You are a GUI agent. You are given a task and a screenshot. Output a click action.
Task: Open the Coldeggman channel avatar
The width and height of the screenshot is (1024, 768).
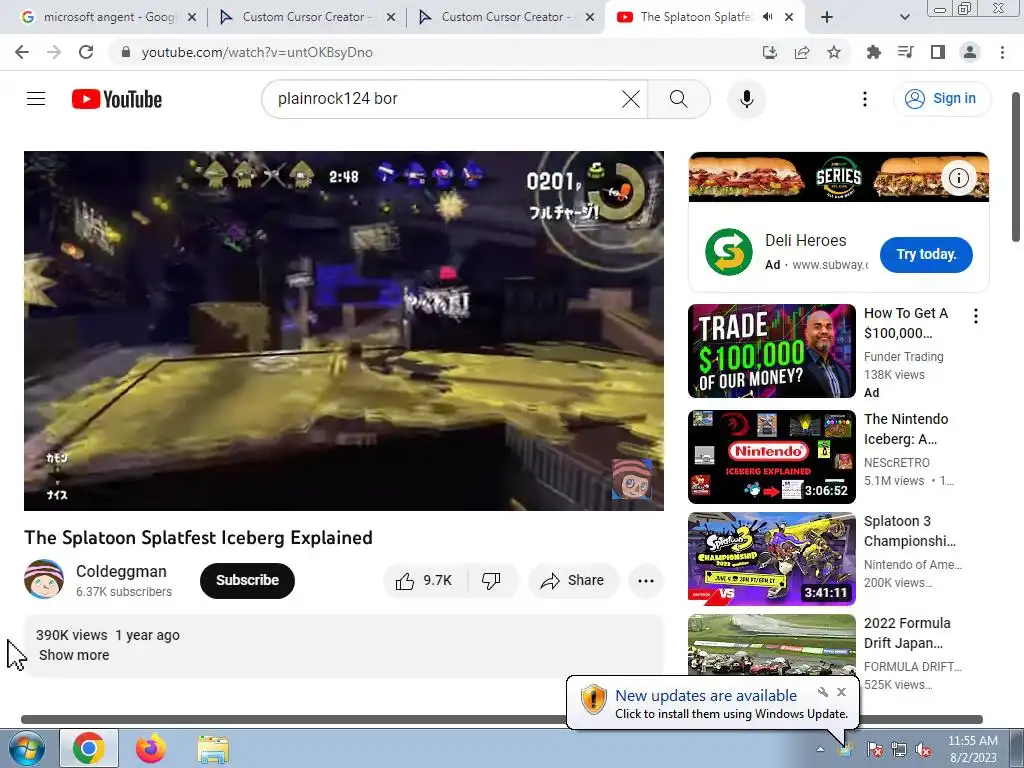coord(44,579)
